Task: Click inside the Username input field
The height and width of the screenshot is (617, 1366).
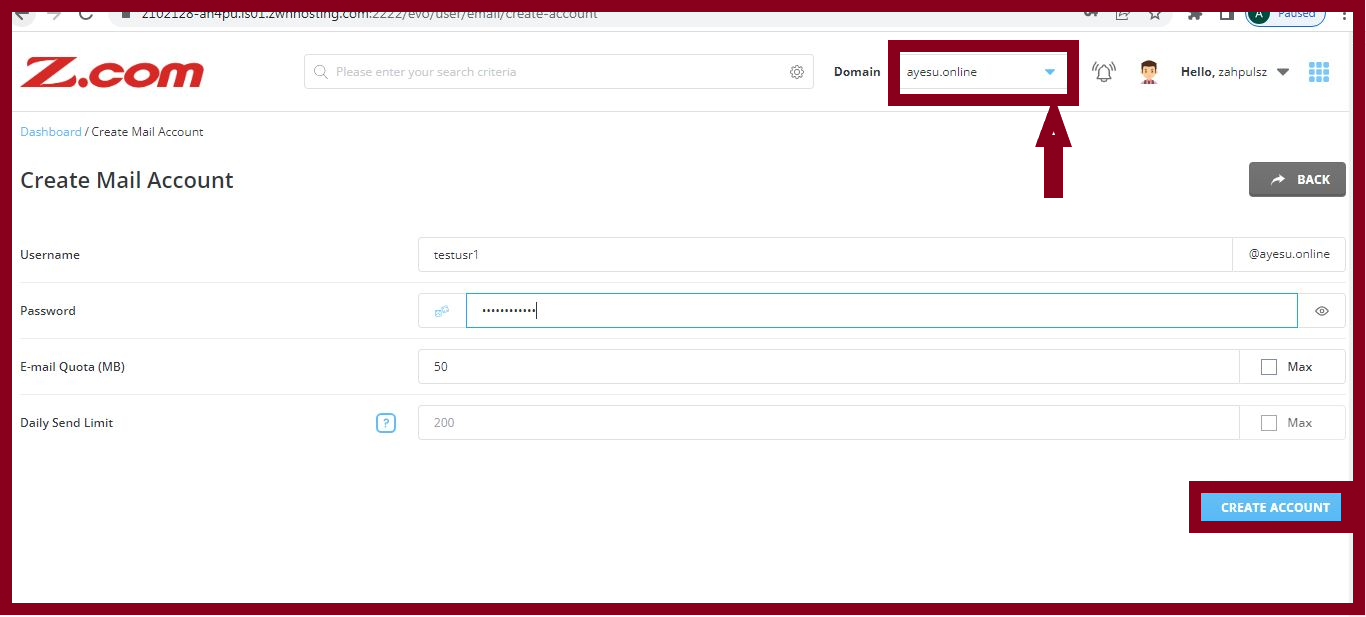Action: [x=700, y=254]
